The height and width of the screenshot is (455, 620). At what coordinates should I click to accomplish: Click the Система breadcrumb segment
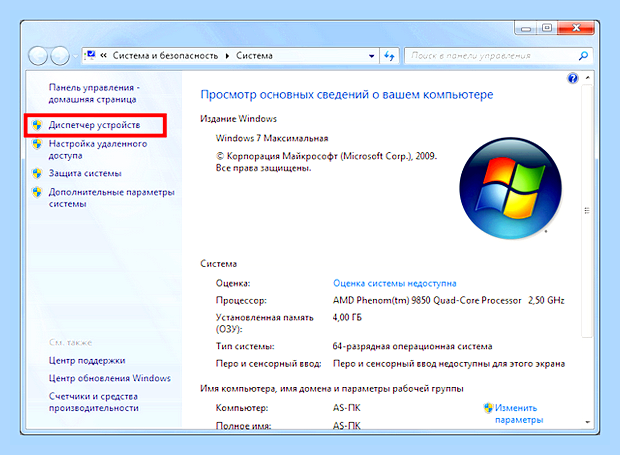click(254, 56)
